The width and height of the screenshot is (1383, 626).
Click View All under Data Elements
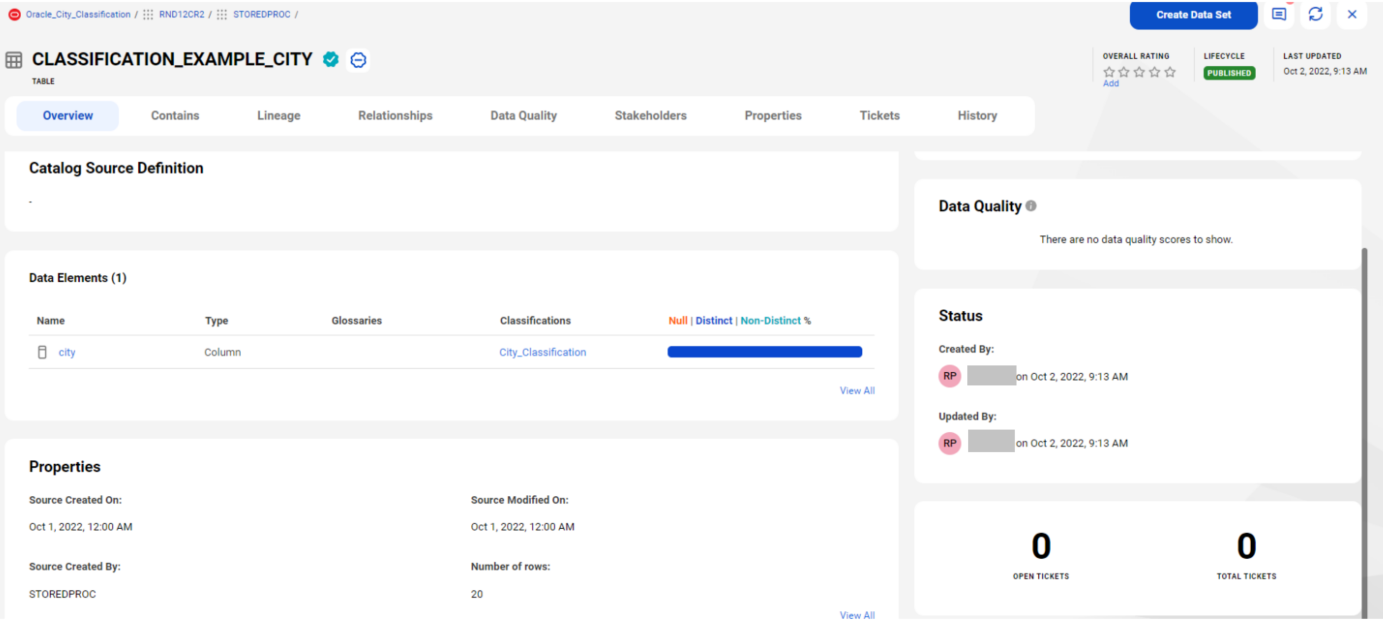click(857, 391)
